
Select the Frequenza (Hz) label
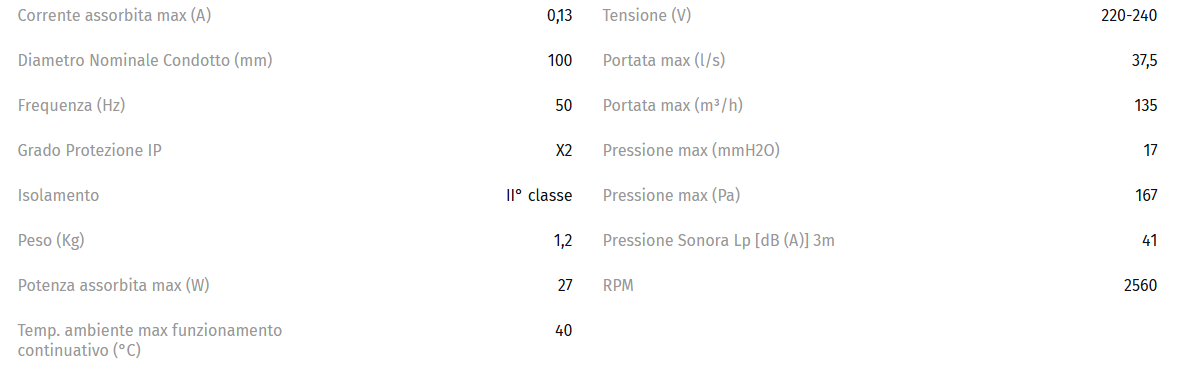click(x=71, y=106)
